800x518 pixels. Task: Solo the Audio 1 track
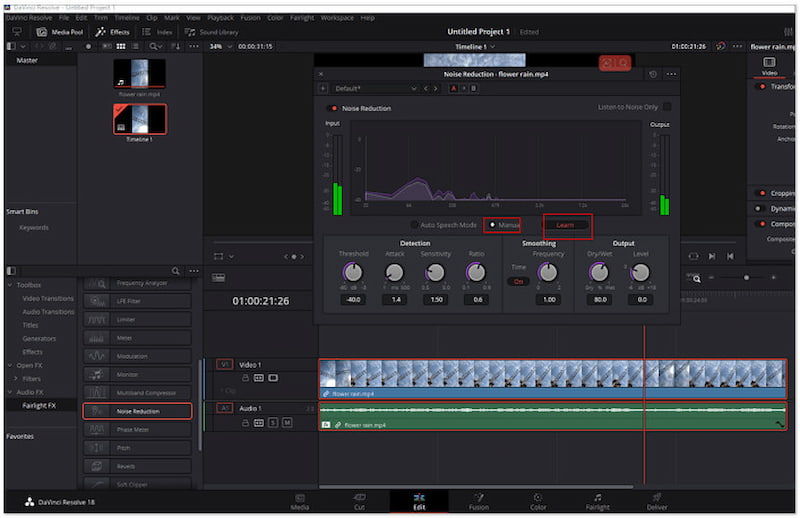[273, 423]
